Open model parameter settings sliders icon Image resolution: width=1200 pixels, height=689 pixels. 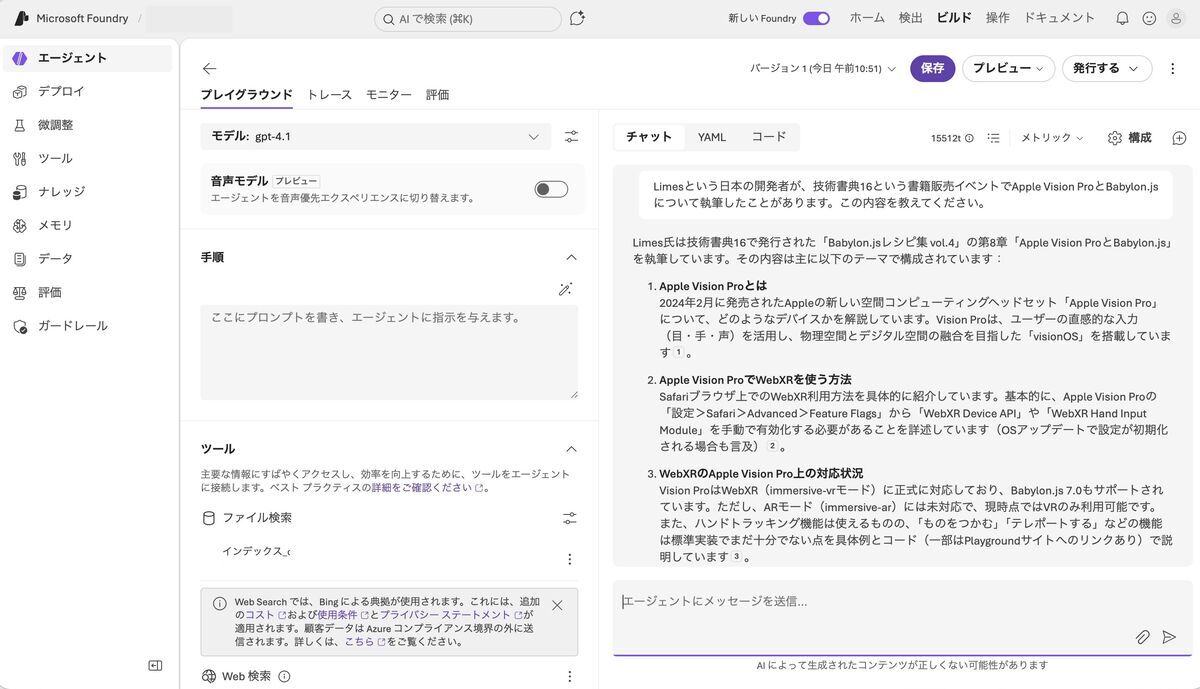tap(571, 136)
